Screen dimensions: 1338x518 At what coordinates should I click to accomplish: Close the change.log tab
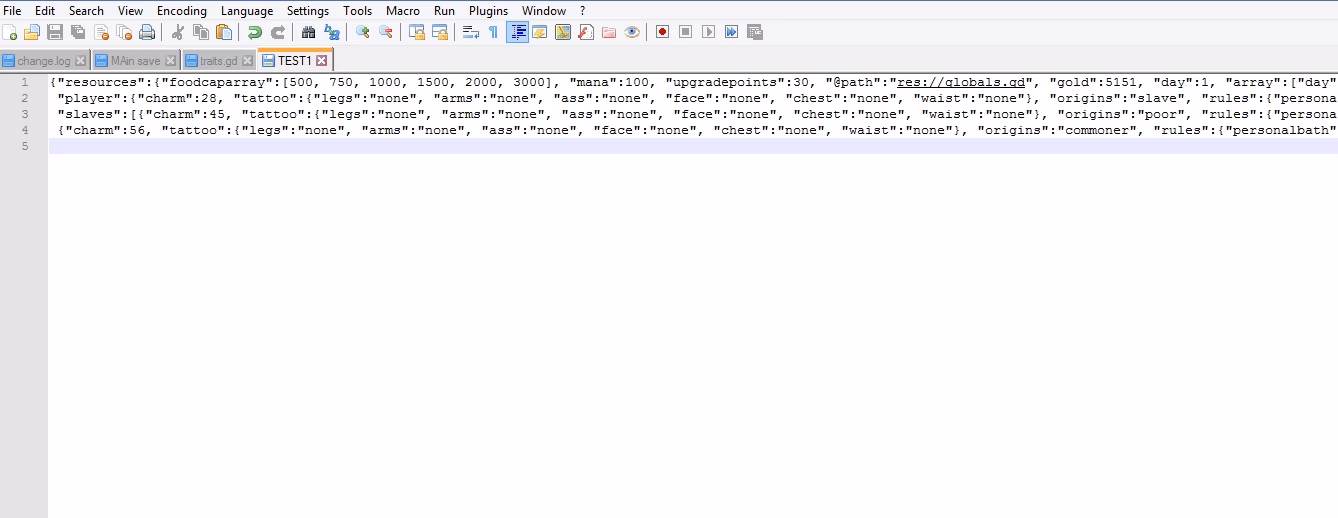pos(81,61)
